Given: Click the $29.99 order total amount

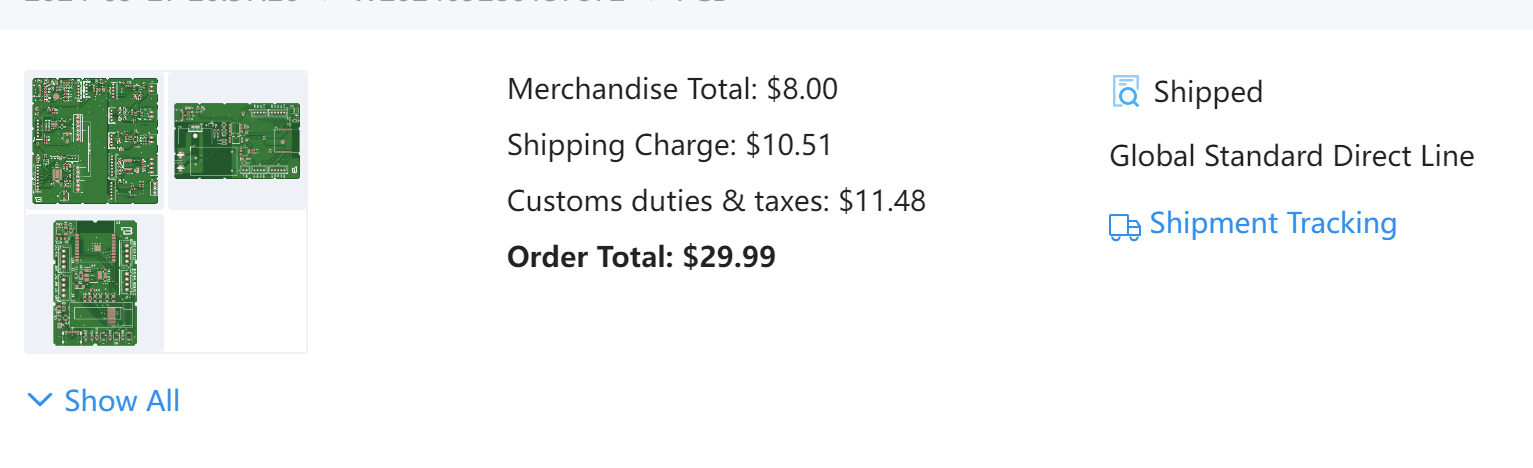Looking at the screenshot, I should [x=729, y=257].
